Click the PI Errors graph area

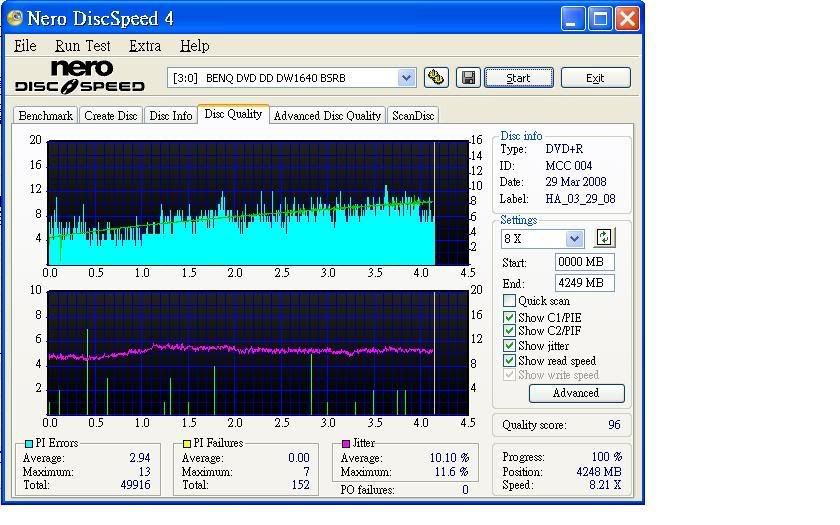coord(258,202)
